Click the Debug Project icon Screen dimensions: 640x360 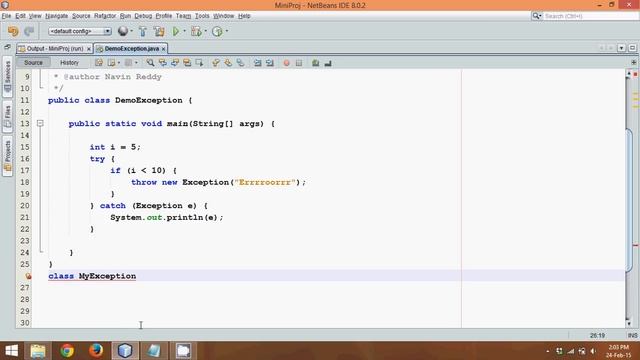click(x=196, y=31)
